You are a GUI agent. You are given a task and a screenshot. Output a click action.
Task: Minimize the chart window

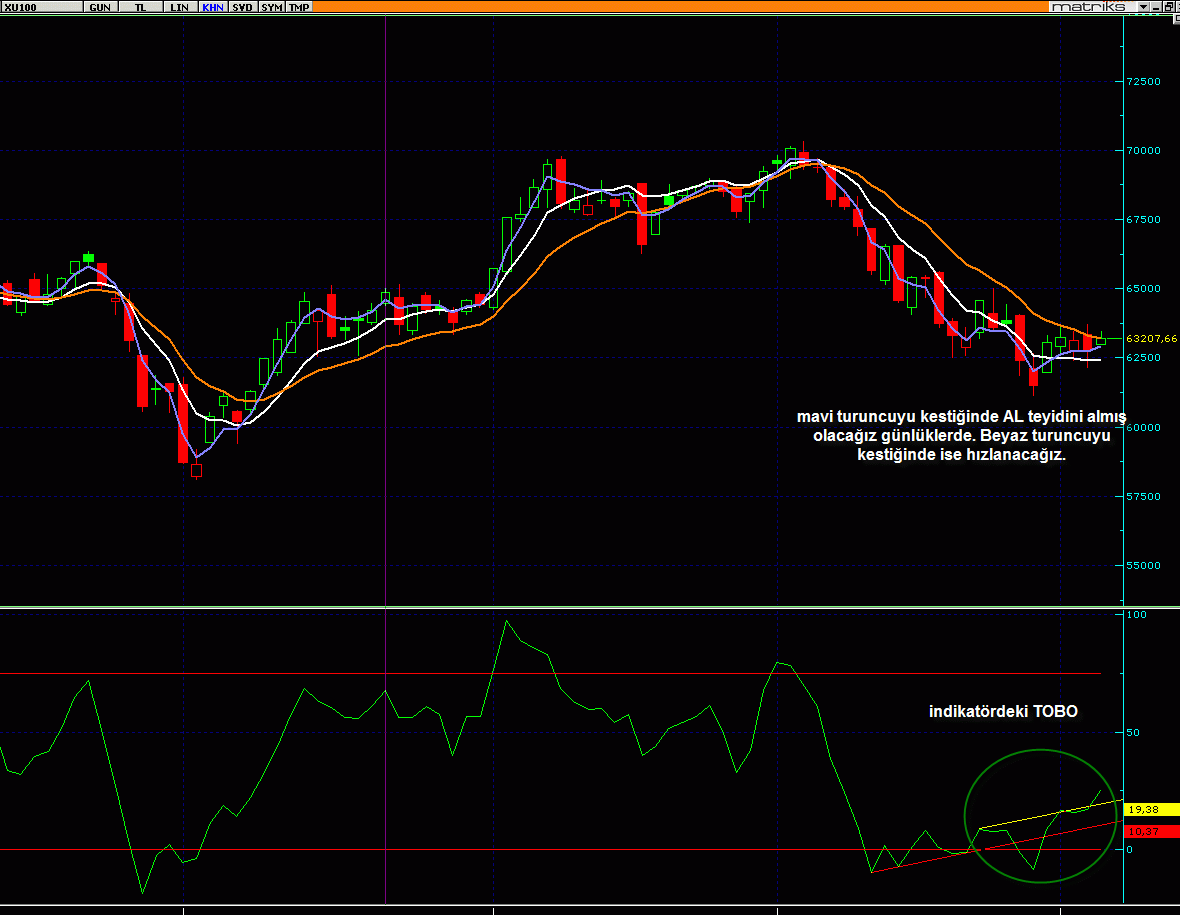(x=1157, y=7)
